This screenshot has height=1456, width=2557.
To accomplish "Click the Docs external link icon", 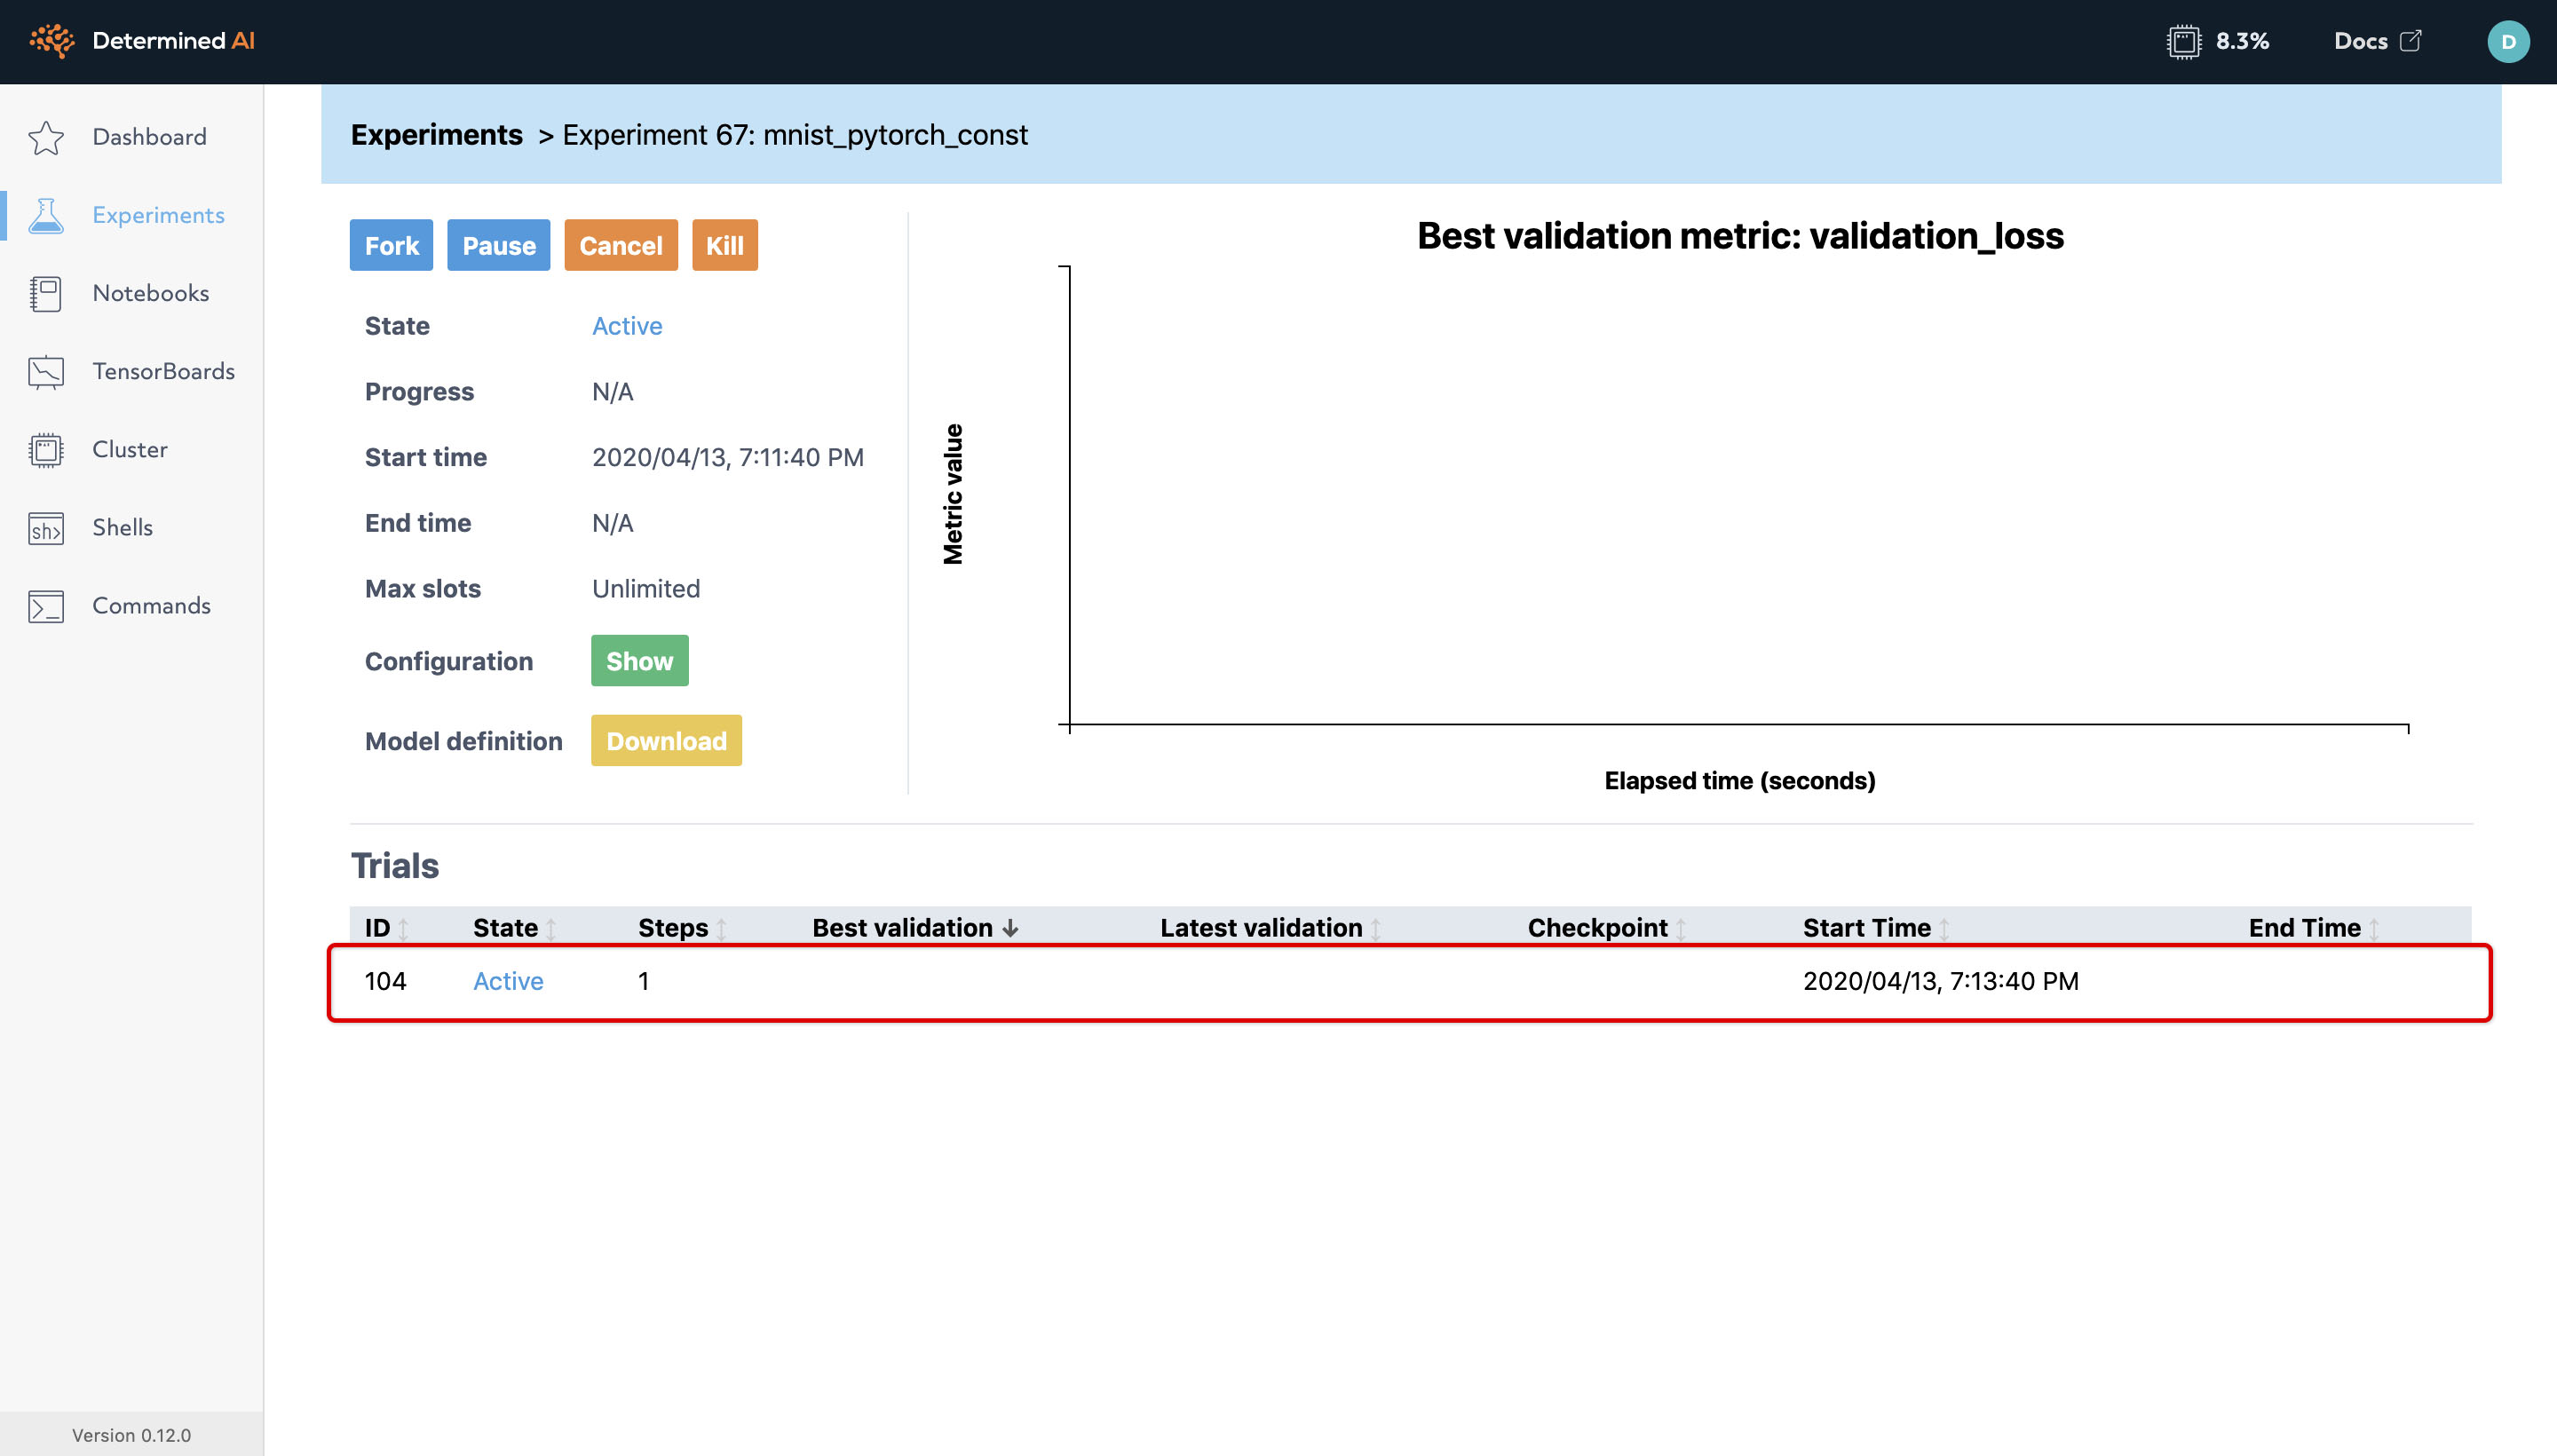I will [2411, 40].
